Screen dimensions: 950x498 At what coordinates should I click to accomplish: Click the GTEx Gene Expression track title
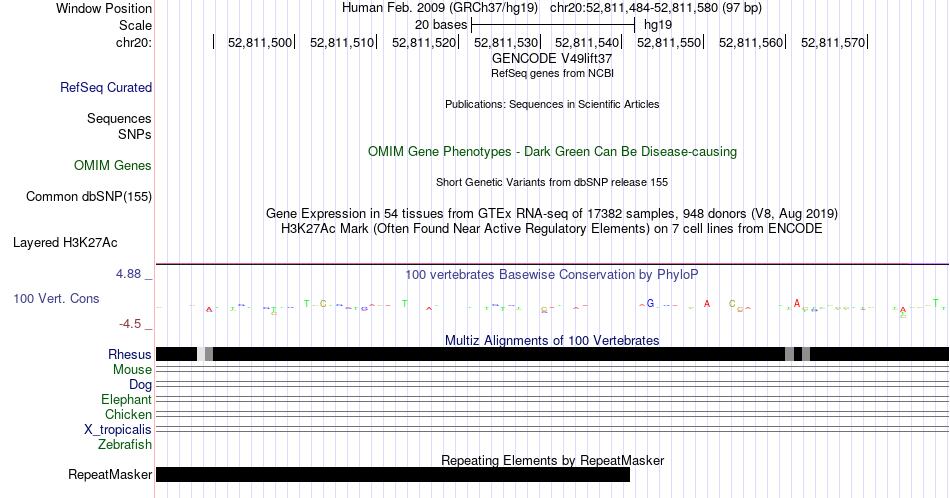click(x=552, y=213)
